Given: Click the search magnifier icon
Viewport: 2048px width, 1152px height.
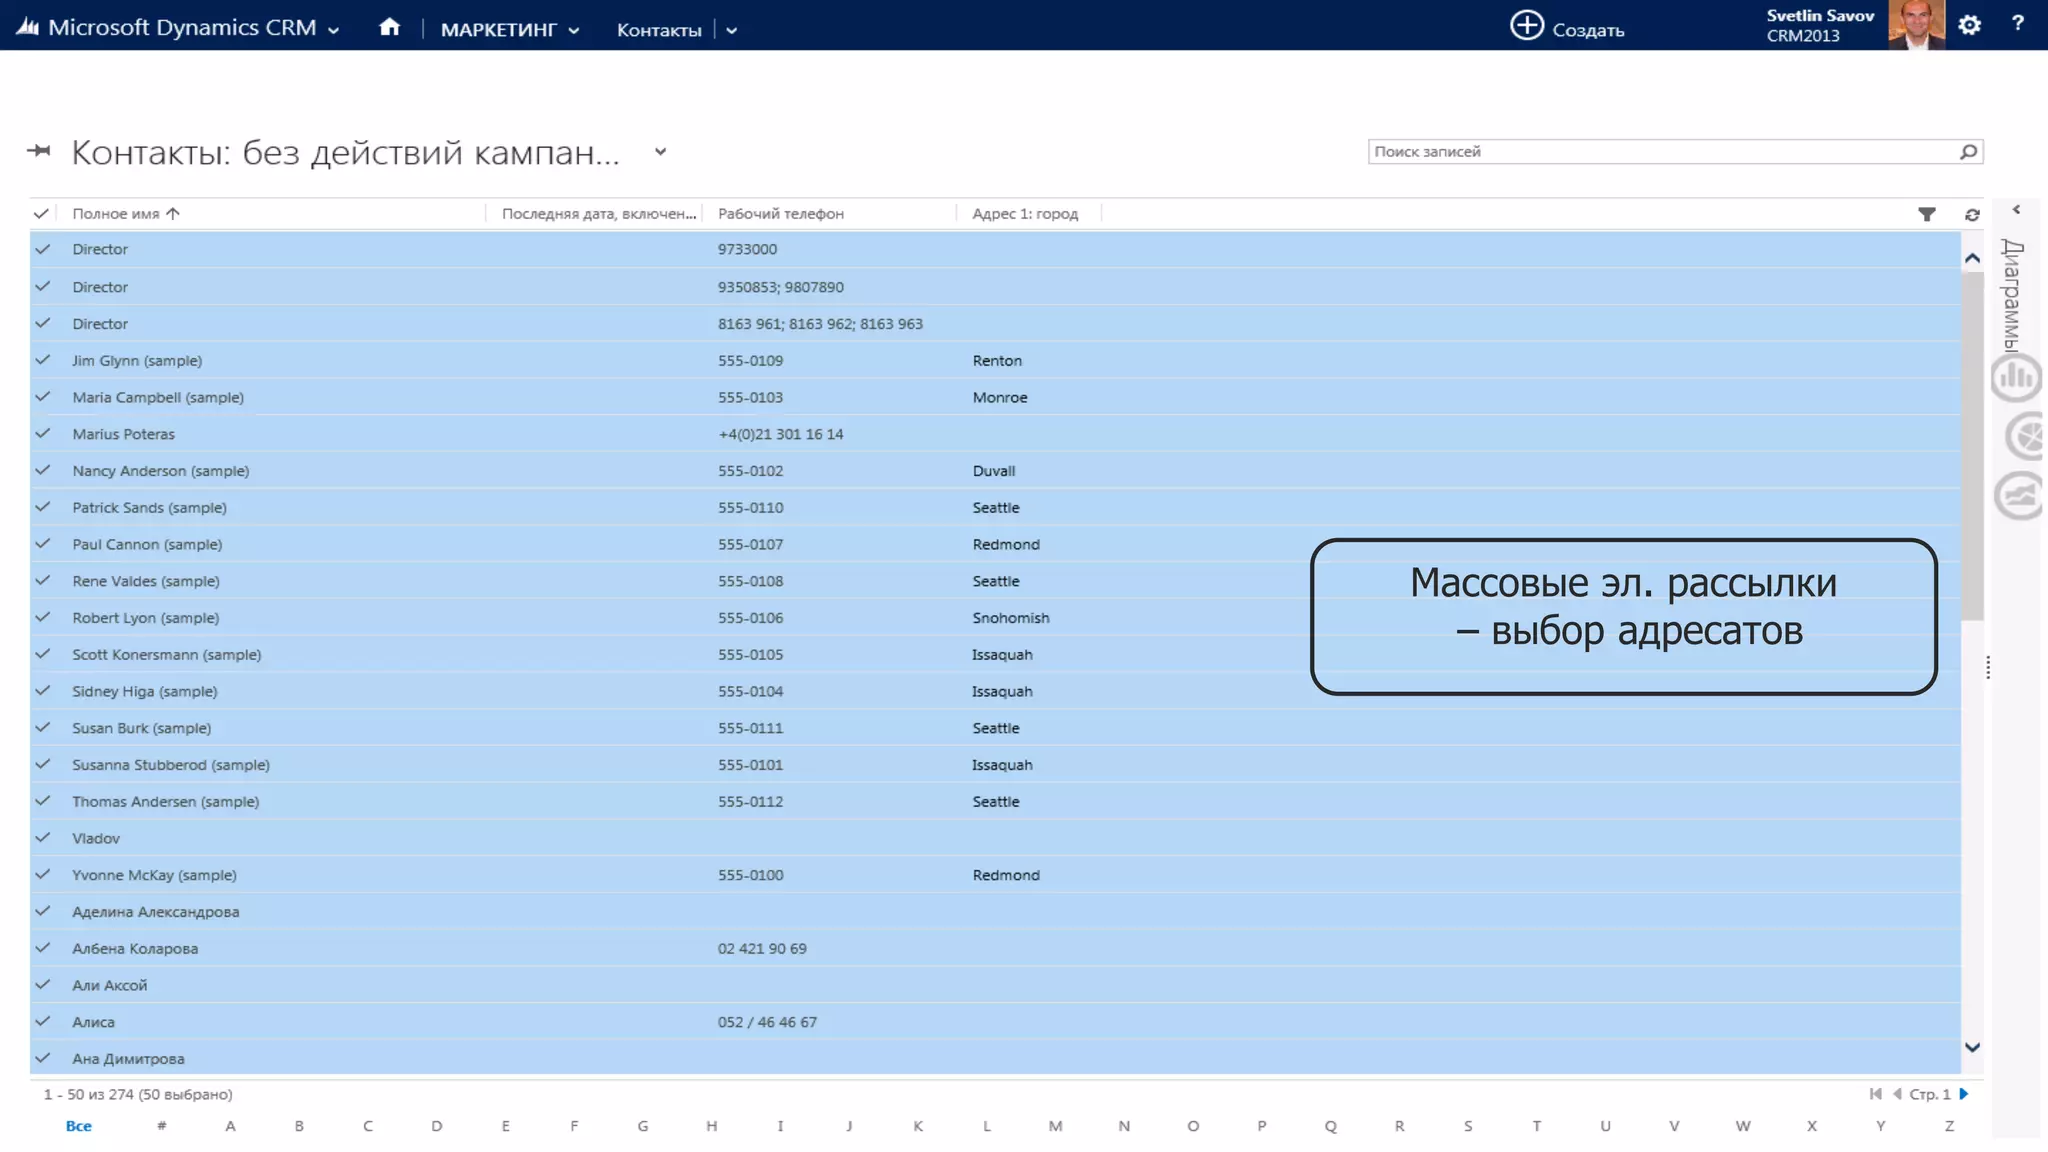Looking at the screenshot, I should [1968, 152].
